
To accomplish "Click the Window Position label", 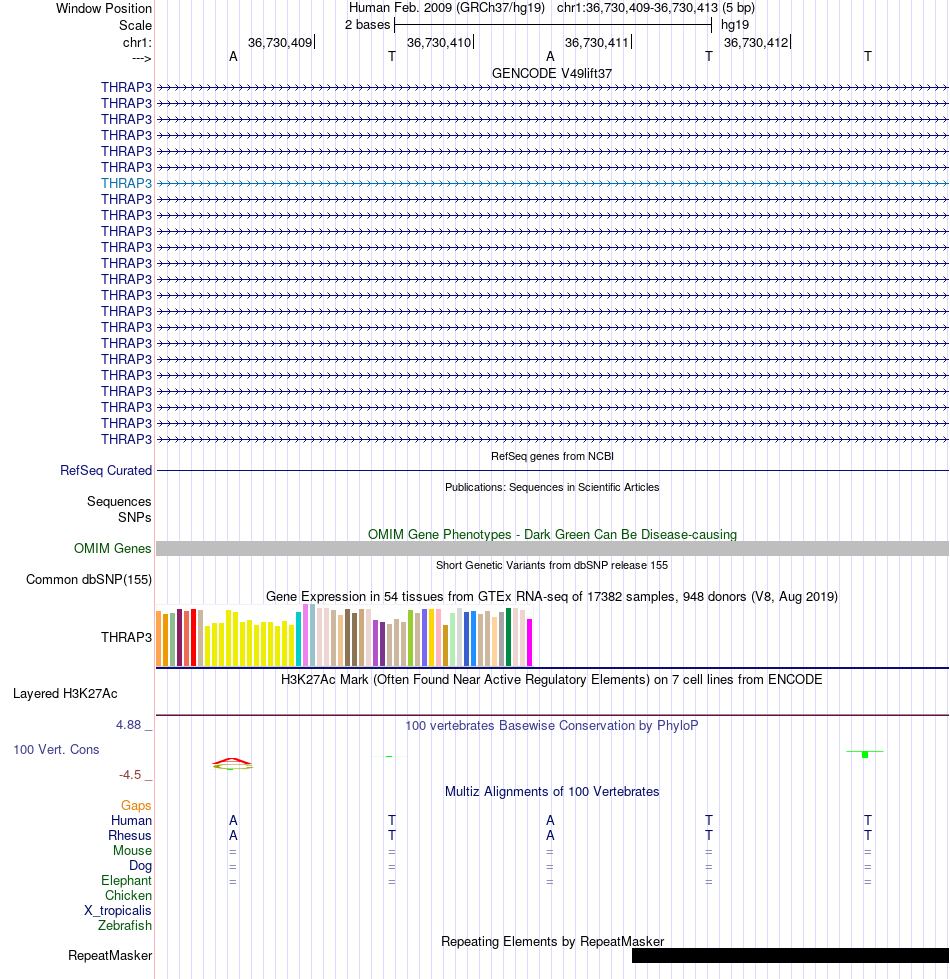I will (x=104, y=9).
